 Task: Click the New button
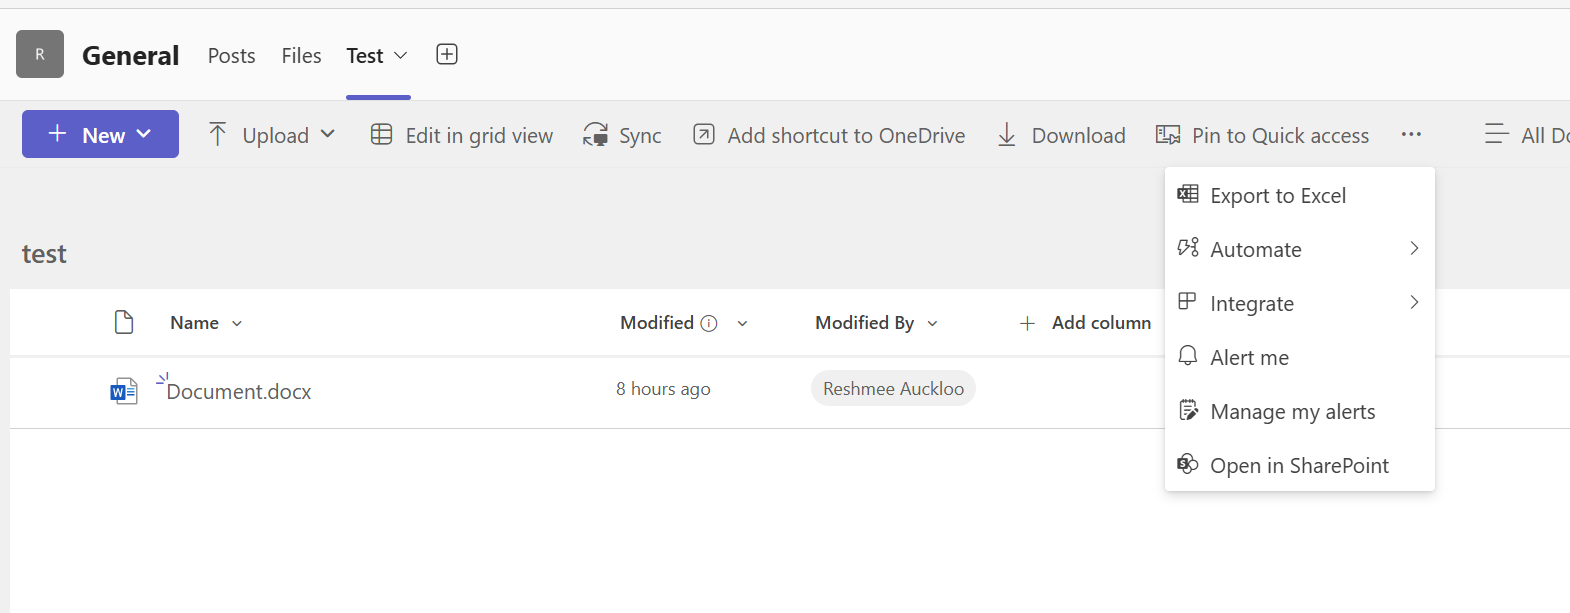point(100,134)
